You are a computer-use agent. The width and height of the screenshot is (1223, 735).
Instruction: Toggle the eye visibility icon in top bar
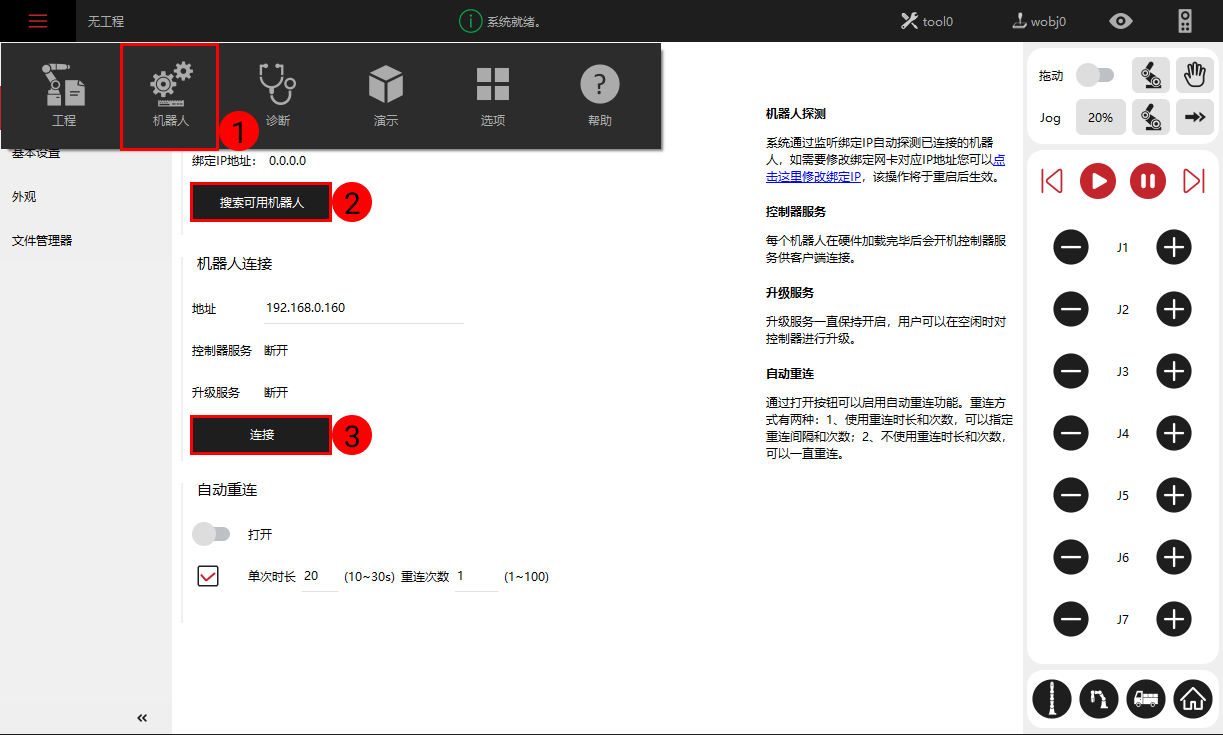coord(1122,21)
